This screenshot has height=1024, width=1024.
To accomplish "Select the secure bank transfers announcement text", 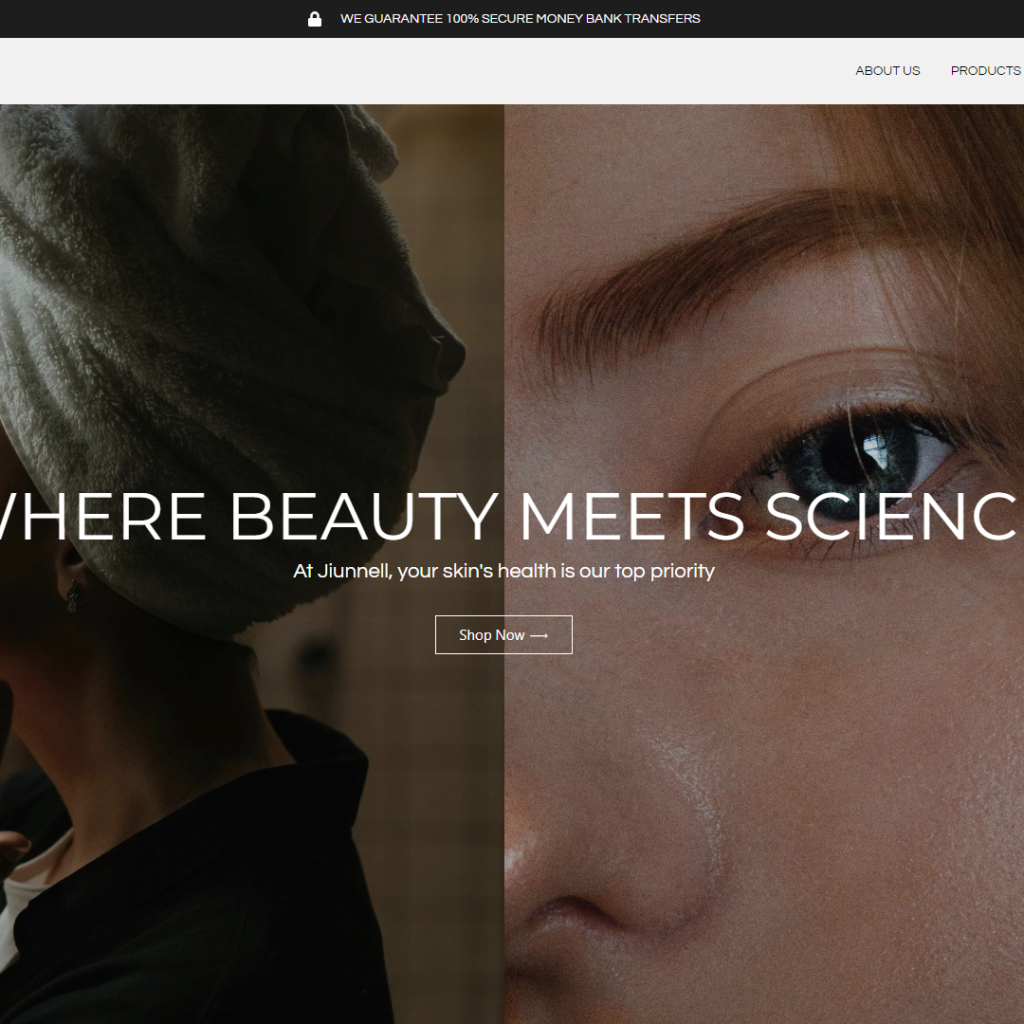I will point(520,19).
